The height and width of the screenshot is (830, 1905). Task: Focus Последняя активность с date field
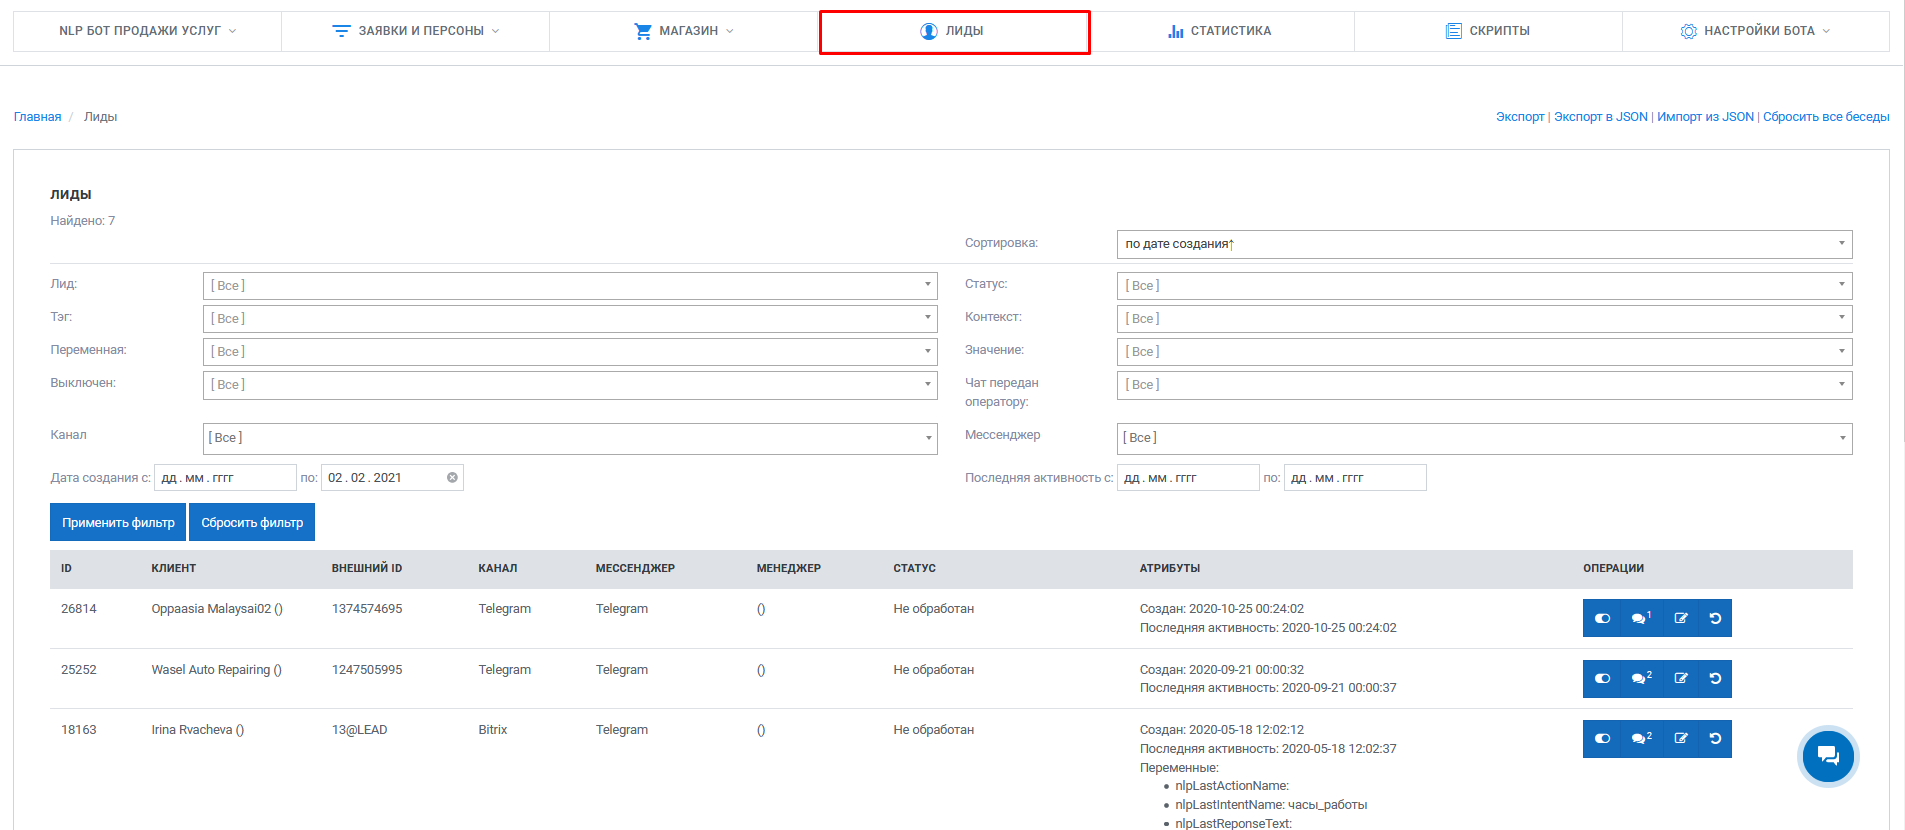[1188, 478]
